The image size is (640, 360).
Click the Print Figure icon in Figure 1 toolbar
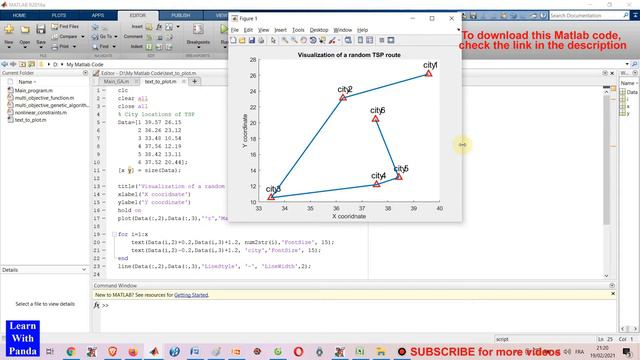click(x=261, y=40)
